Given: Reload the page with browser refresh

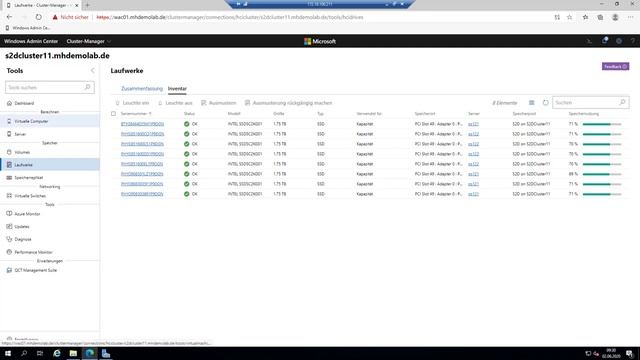Looking at the screenshot, I should [38, 17].
